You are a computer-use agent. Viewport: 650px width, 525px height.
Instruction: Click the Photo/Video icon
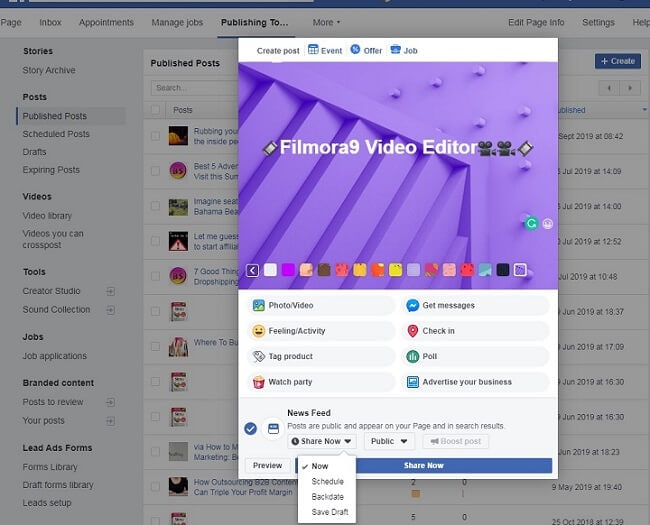click(259, 306)
